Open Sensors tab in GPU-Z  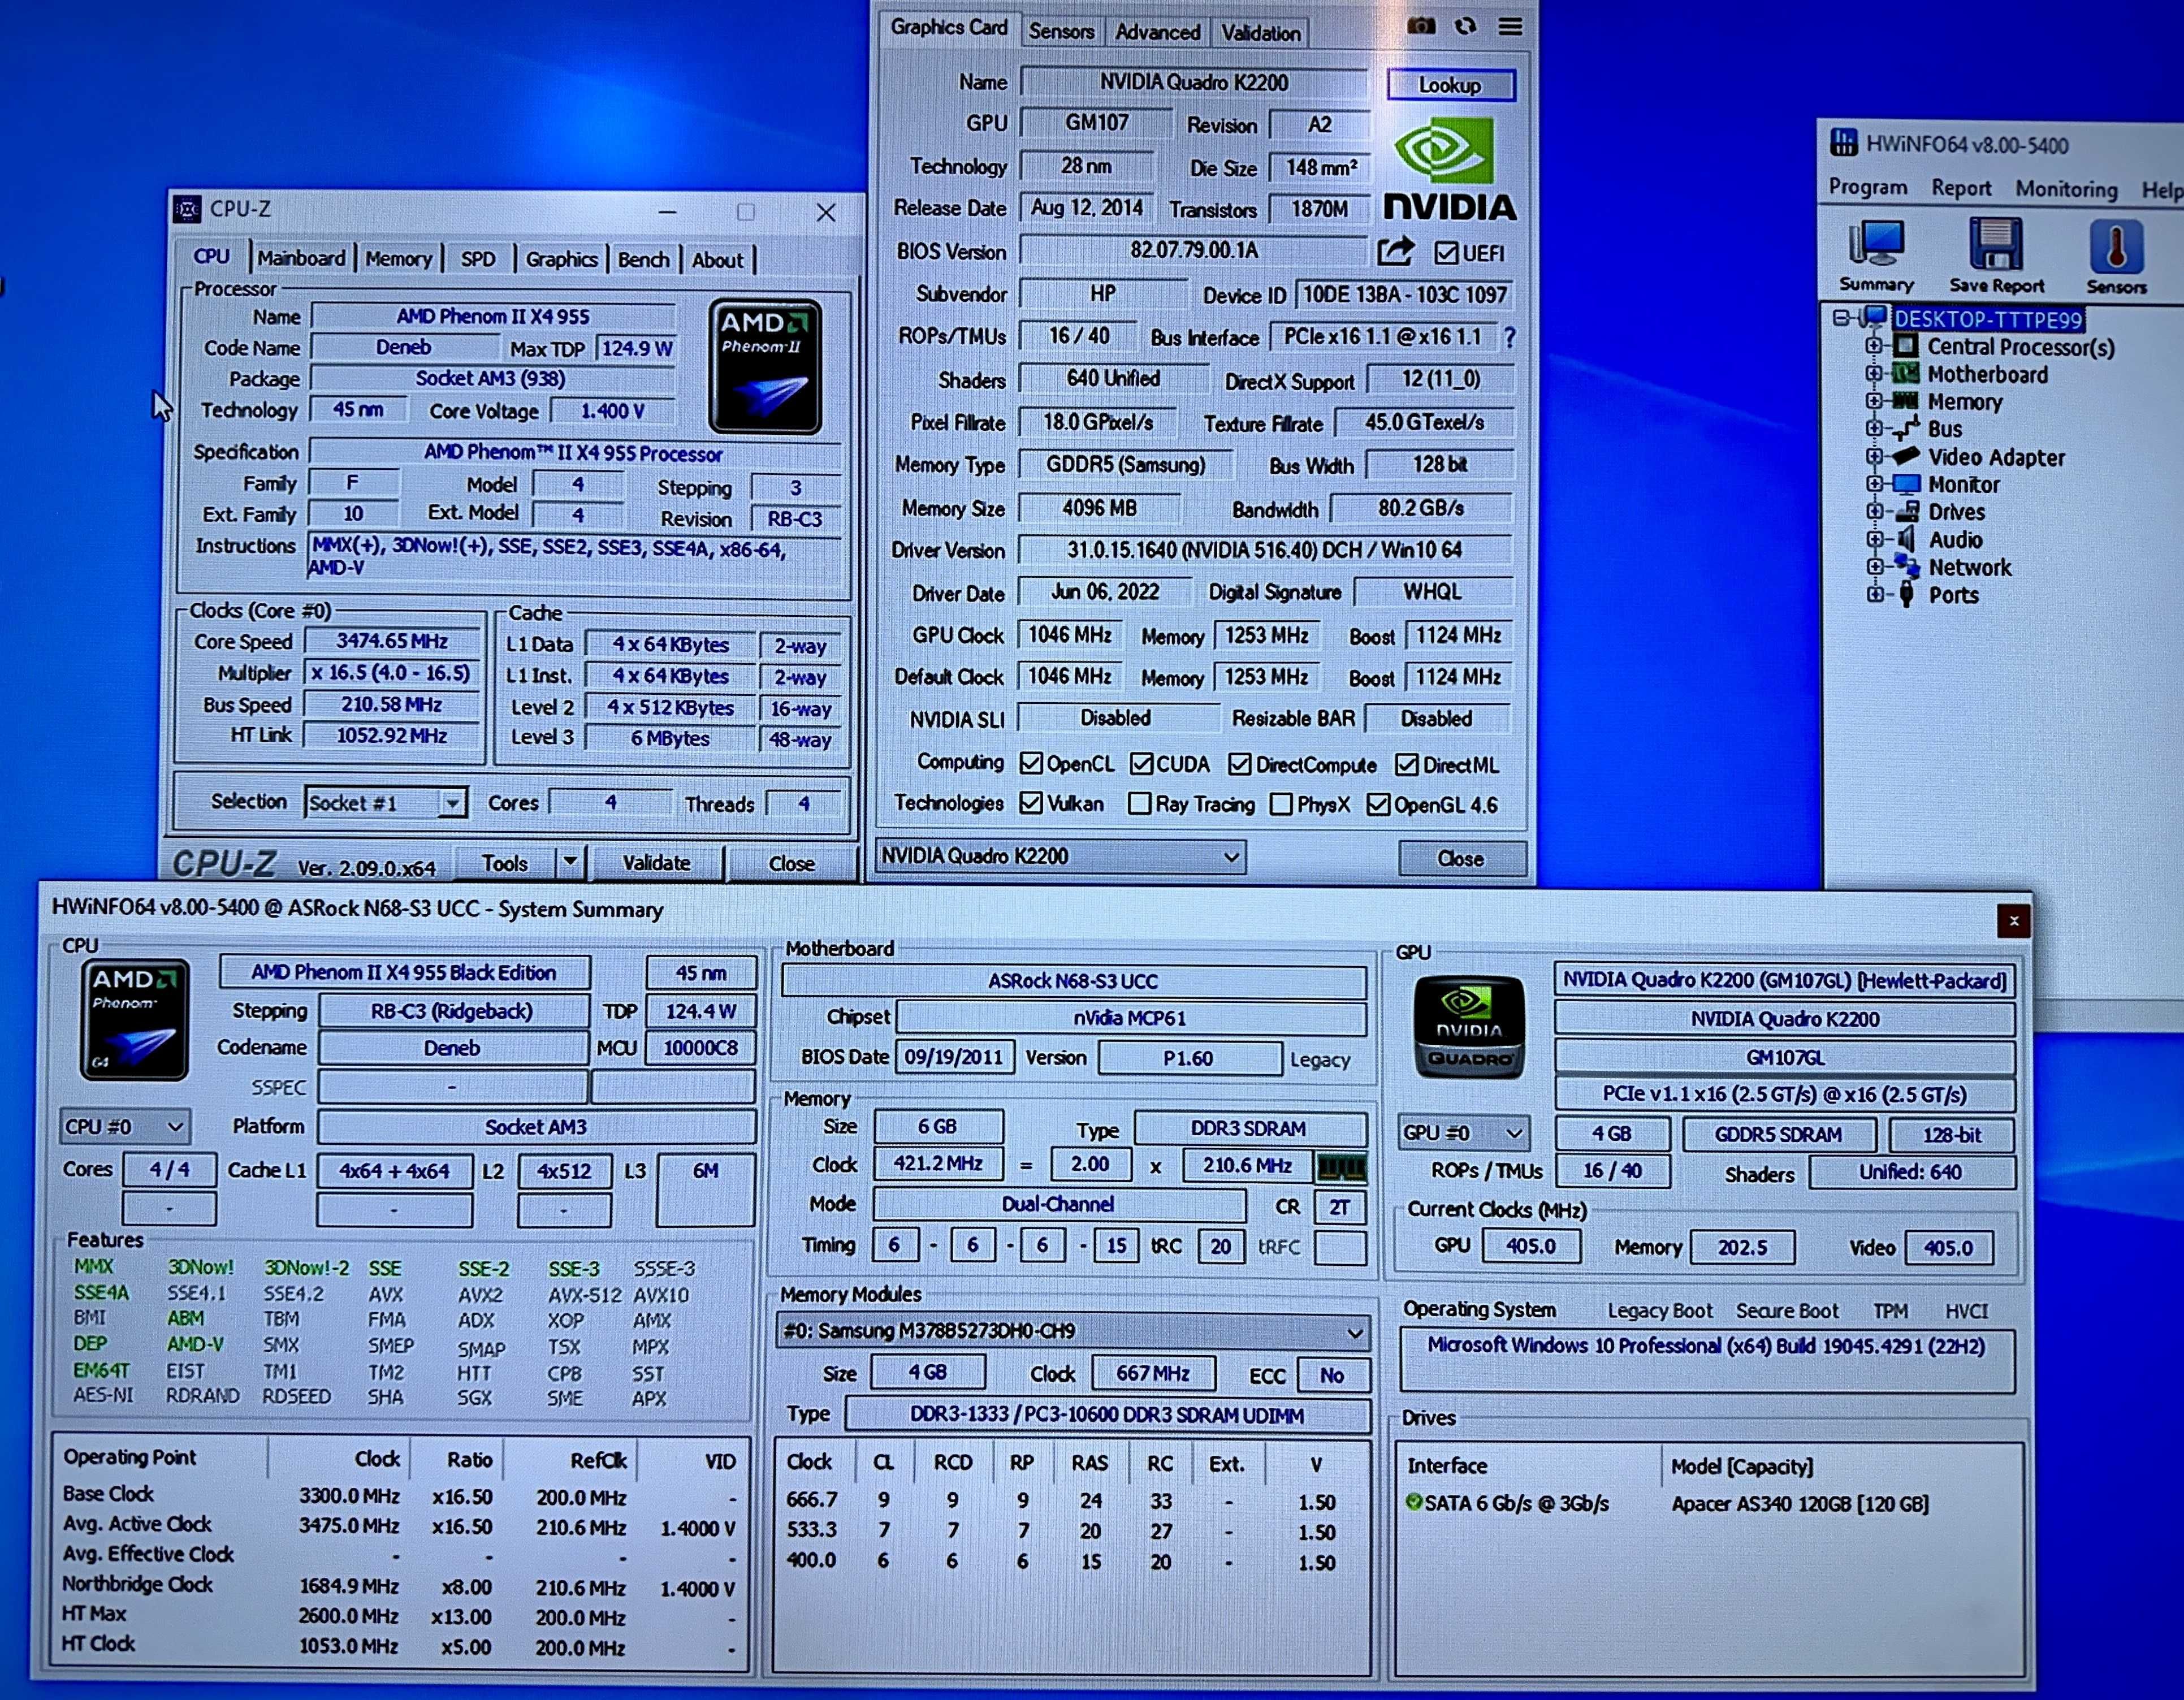click(1061, 31)
